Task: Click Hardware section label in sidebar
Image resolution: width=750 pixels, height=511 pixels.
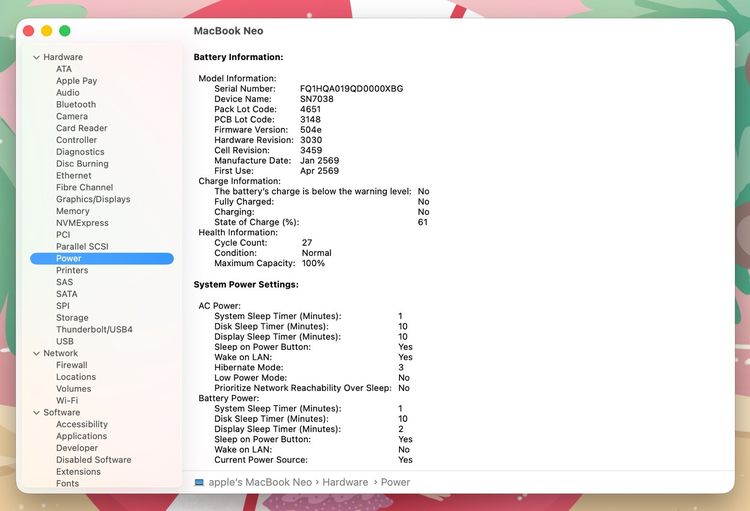Action: pyautogui.click(x=63, y=57)
